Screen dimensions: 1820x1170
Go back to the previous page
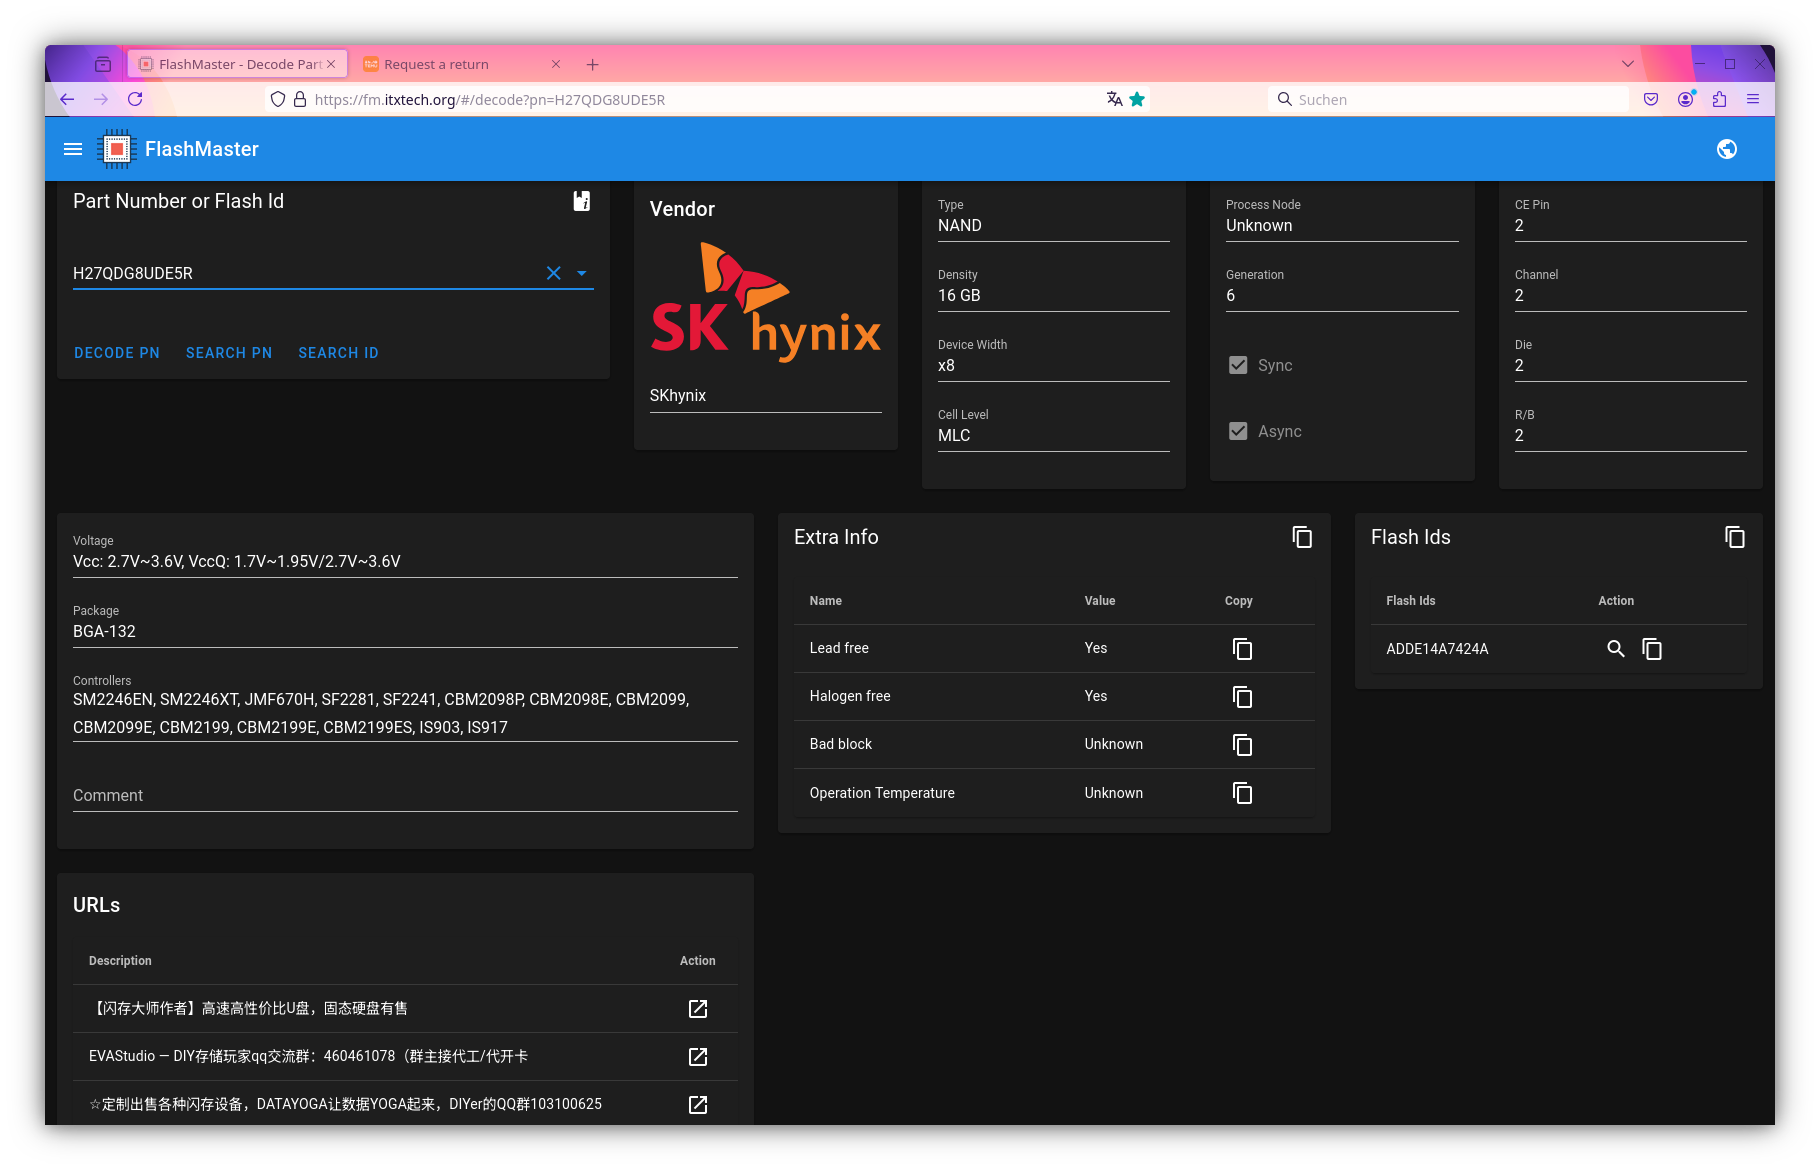click(x=67, y=99)
